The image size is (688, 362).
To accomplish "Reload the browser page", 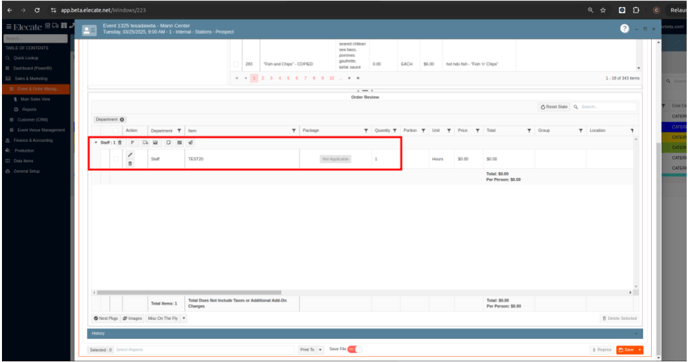I will (37, 10).
